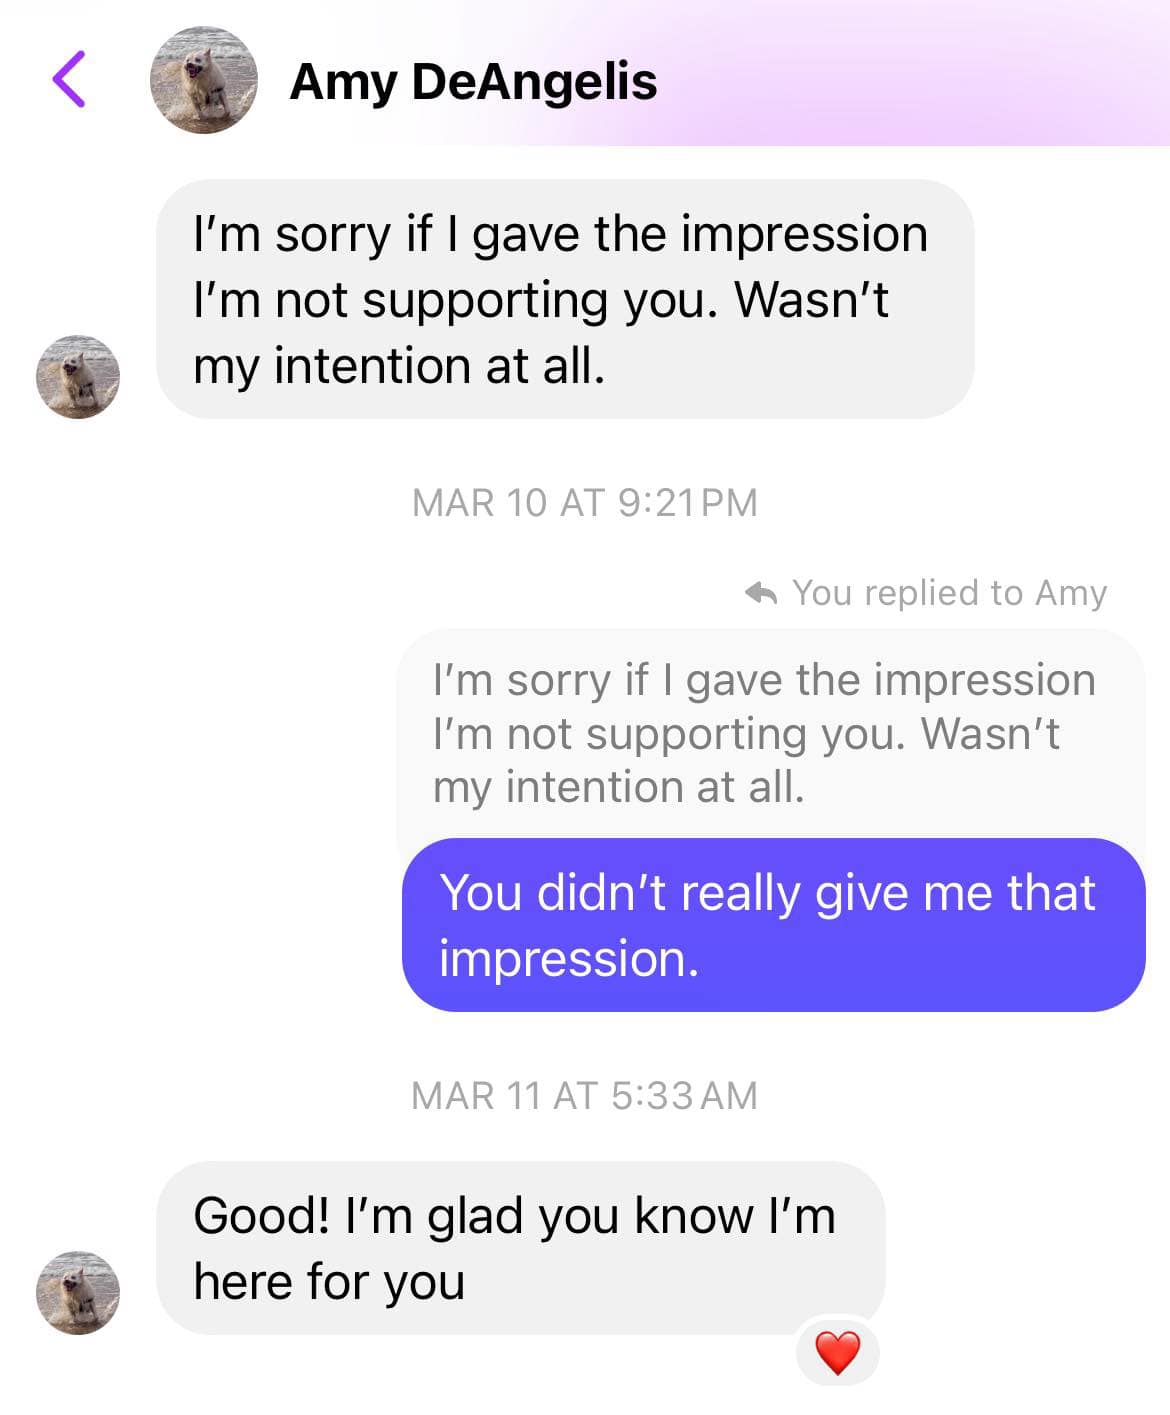The height and width of the screenshot is (1415, 1170).
Task: Select the purple "You didn't really give" bubble
Action: [x=773, y=925]
